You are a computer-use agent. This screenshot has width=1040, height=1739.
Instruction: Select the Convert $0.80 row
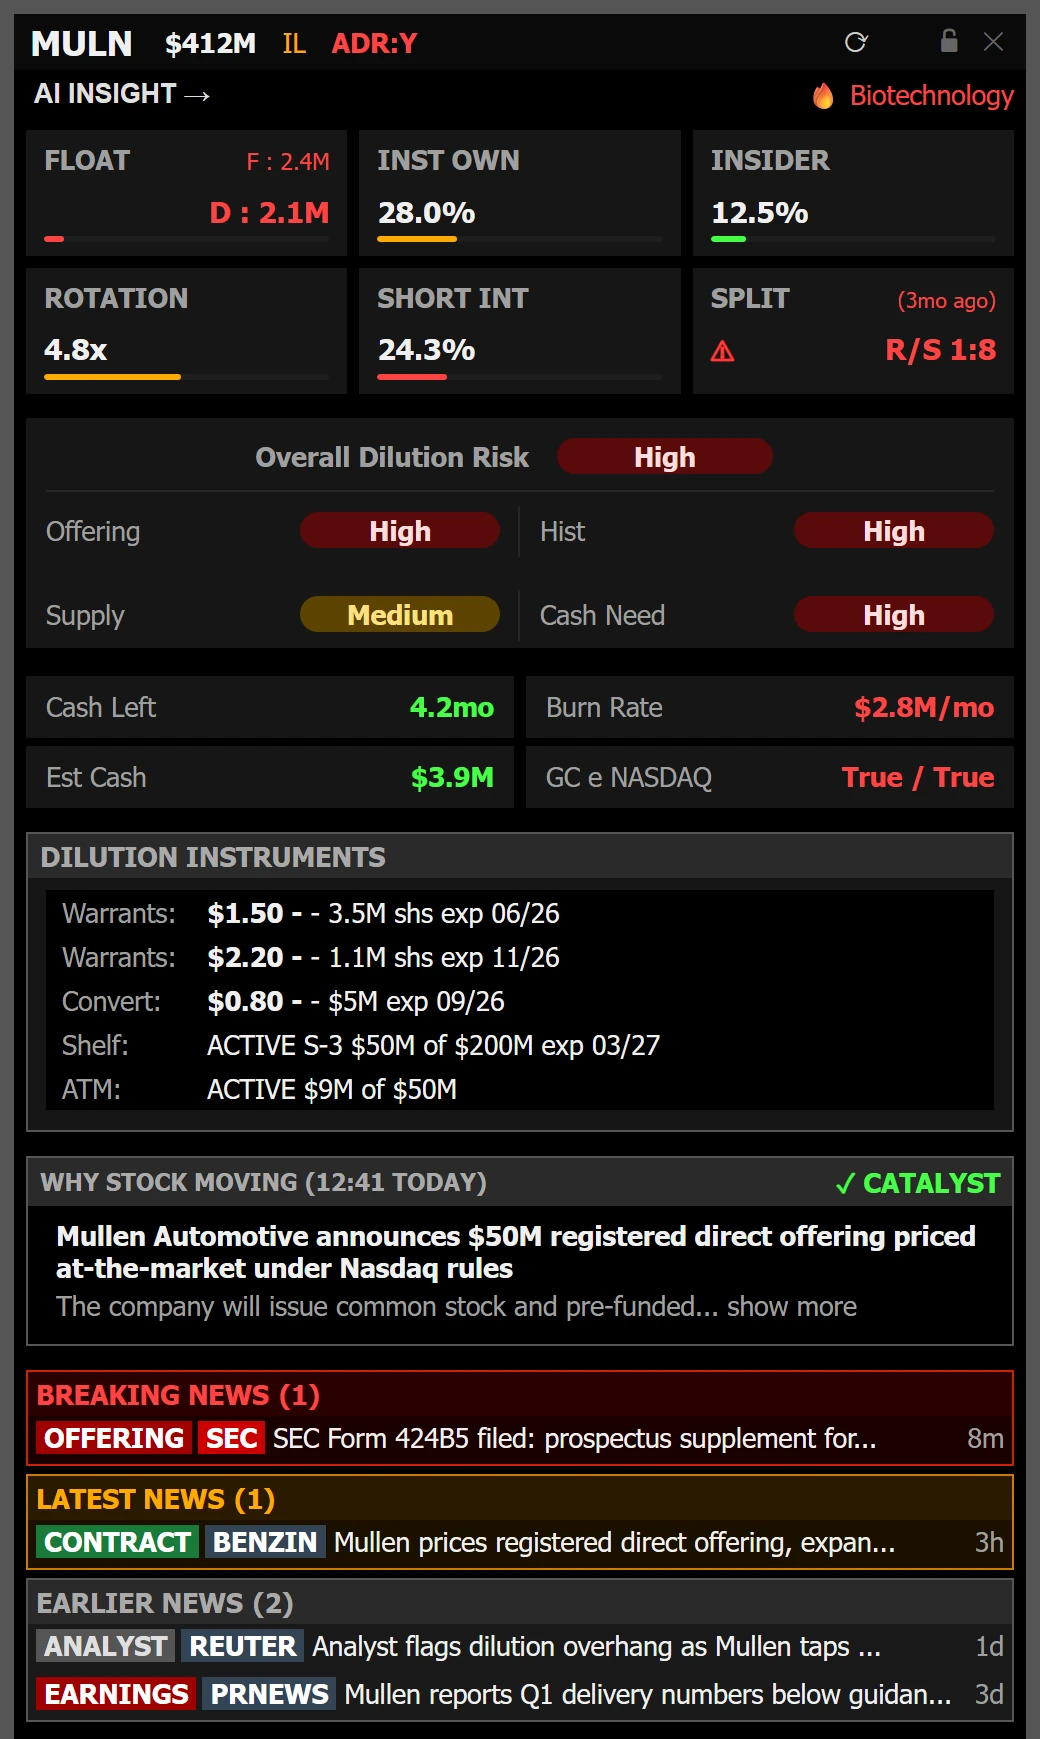coord(520,1002)
